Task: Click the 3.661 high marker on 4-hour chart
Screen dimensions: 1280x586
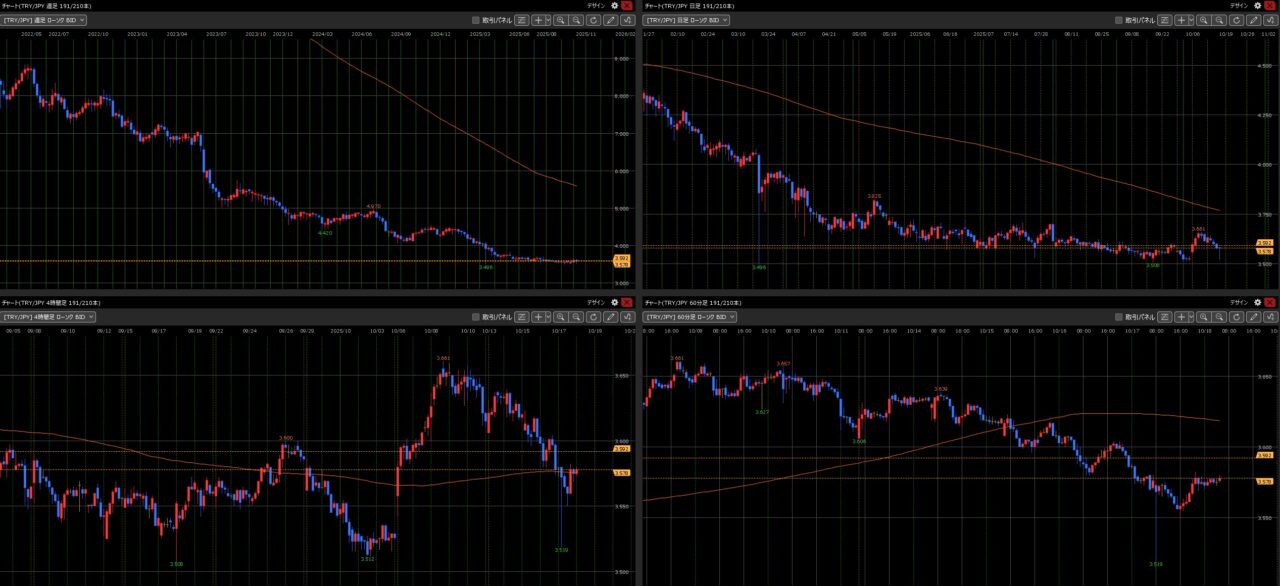Action: [443, 358]
